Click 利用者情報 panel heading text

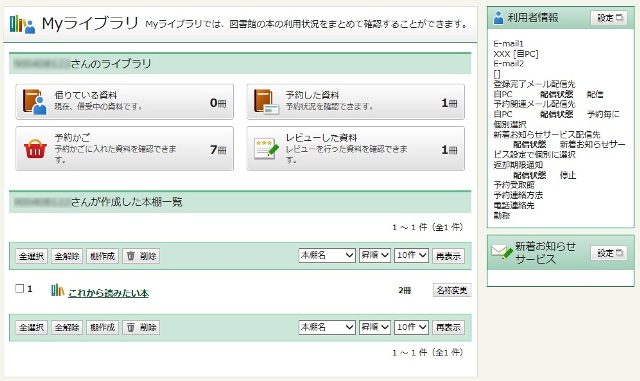pyautogui.click(x=533, y=18)
